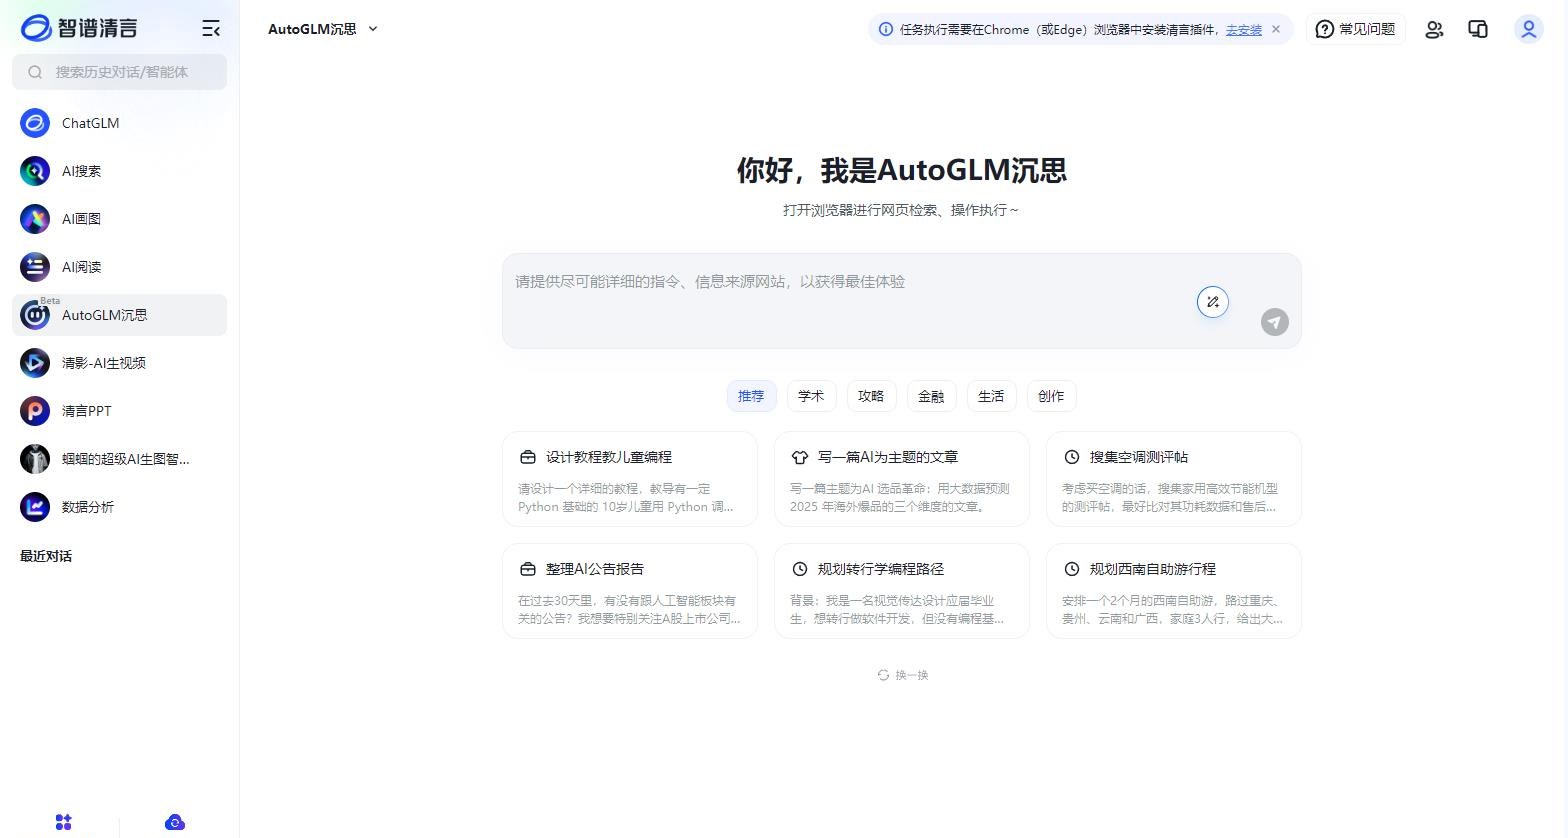
Task: Click the 换一换 text
Action: click(912, 675)
